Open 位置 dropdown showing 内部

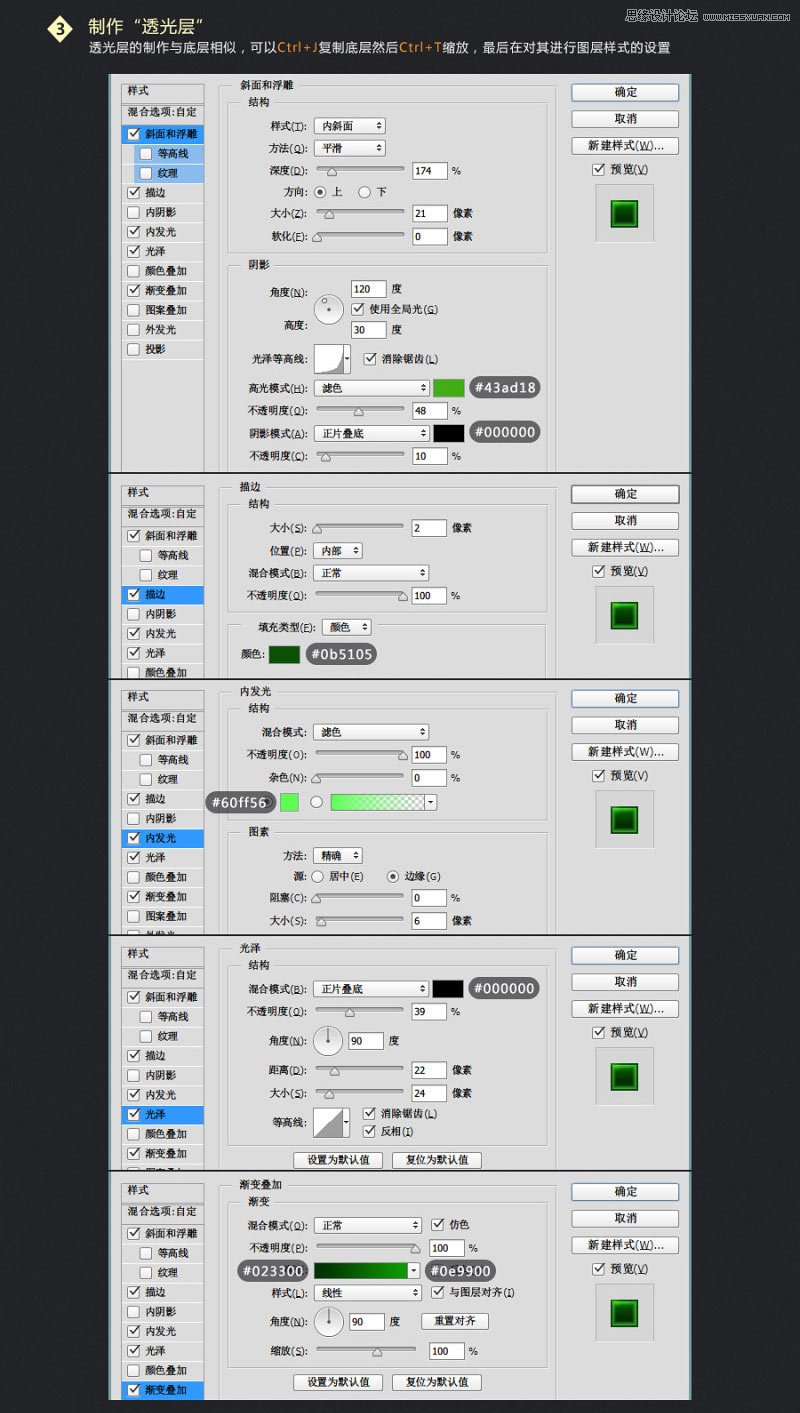(338, 551)
